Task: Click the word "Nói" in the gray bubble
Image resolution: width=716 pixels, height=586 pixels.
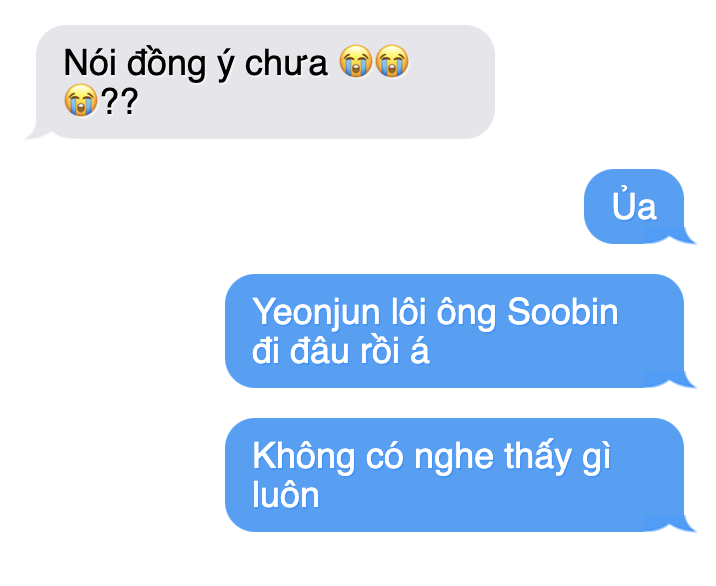Action: click(x=90, y=63)
